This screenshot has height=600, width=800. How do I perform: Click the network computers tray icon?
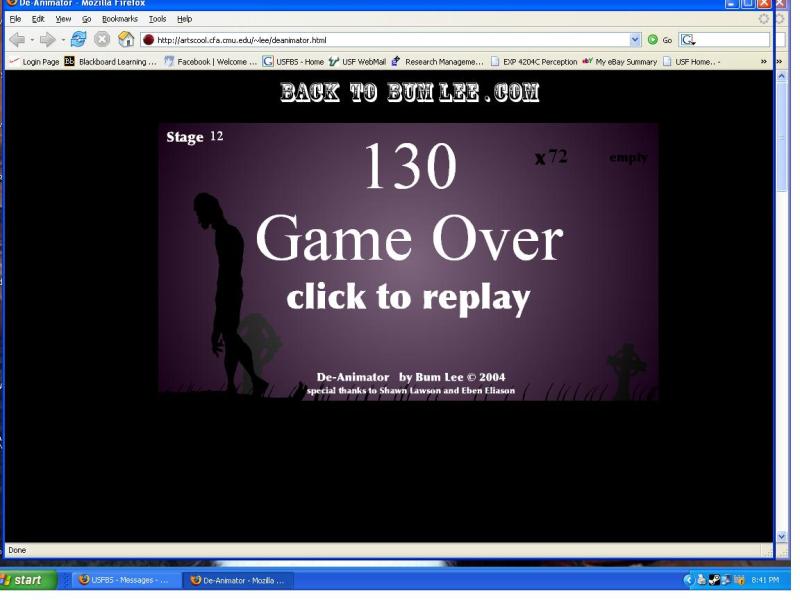click(726, 580)
